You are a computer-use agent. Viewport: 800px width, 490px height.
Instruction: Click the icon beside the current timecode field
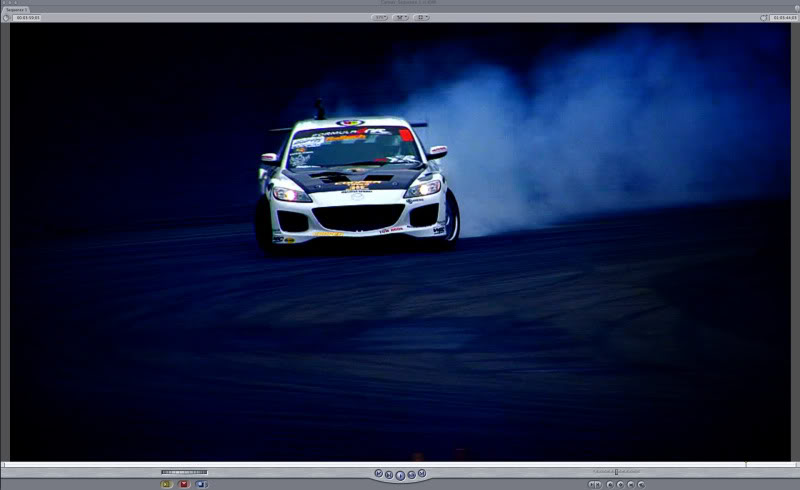coord(764,18)
